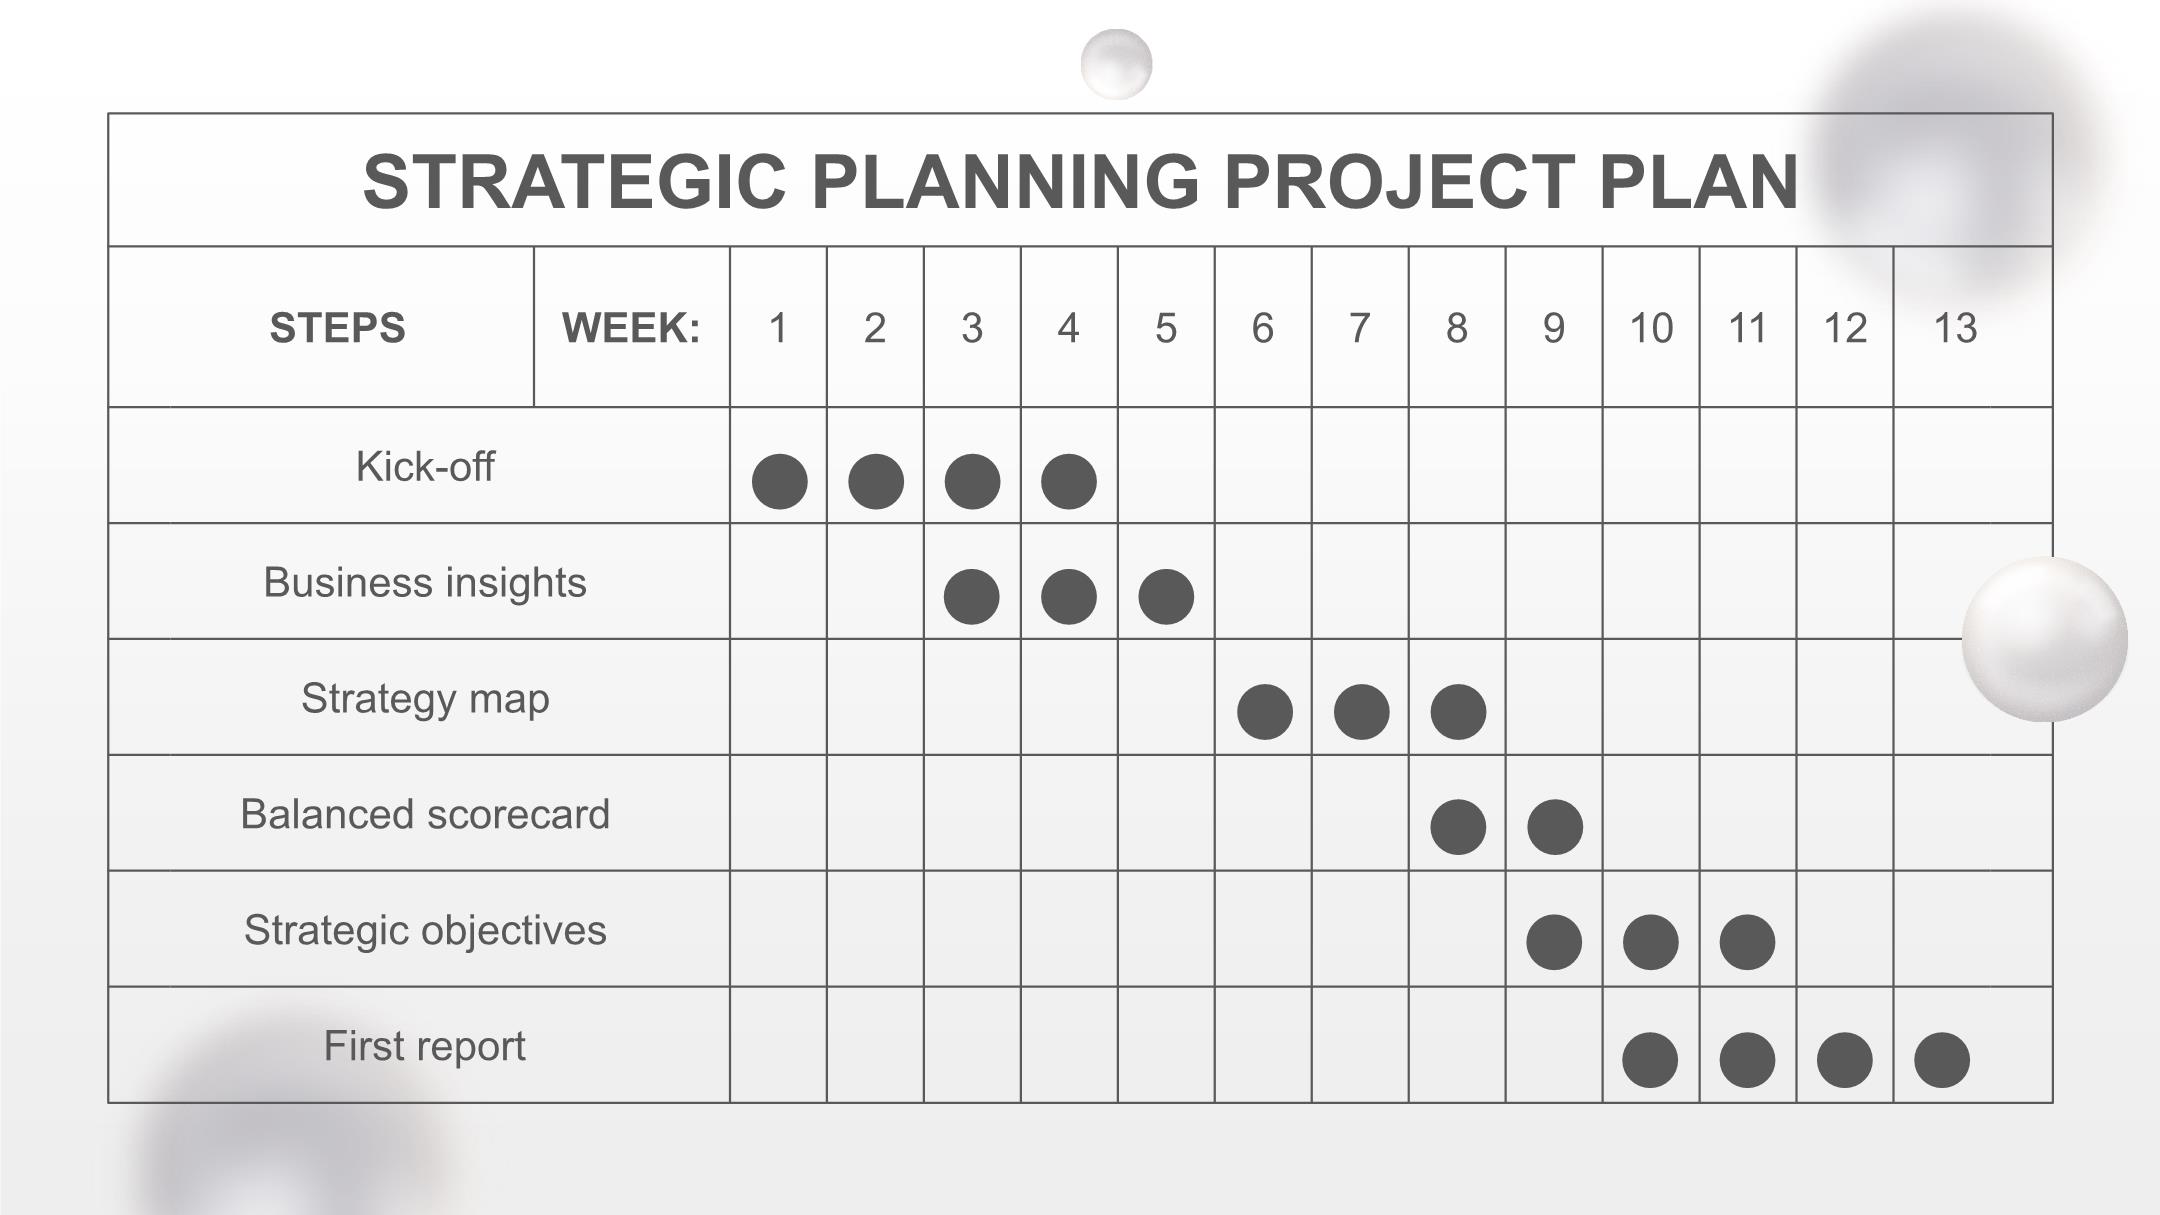The width and height of the screenshot is (2160, 1215).
Task: Click the Strategy map dot in week 6
Action: pos(1264,712)
